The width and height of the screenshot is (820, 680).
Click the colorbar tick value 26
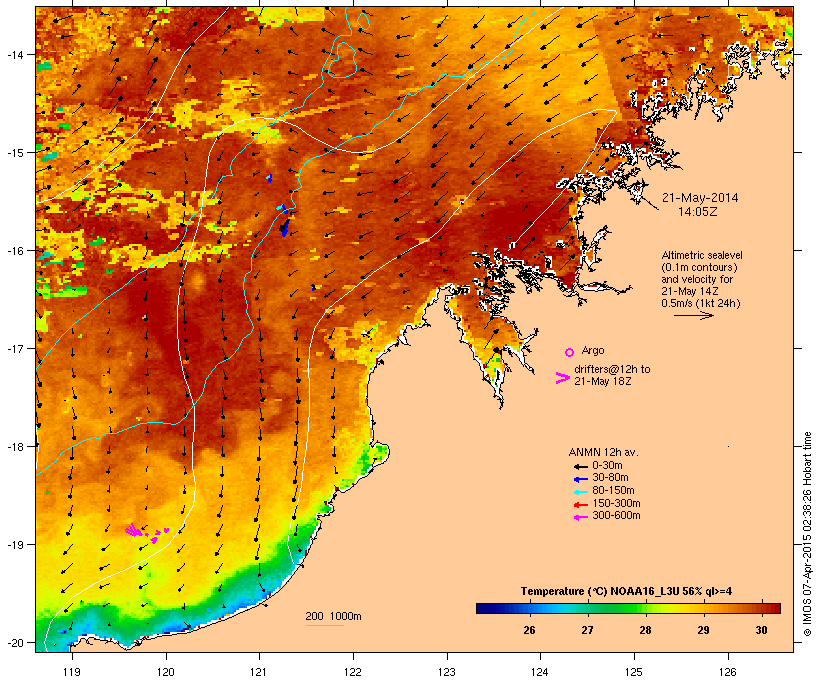click(x=529, y=630)
